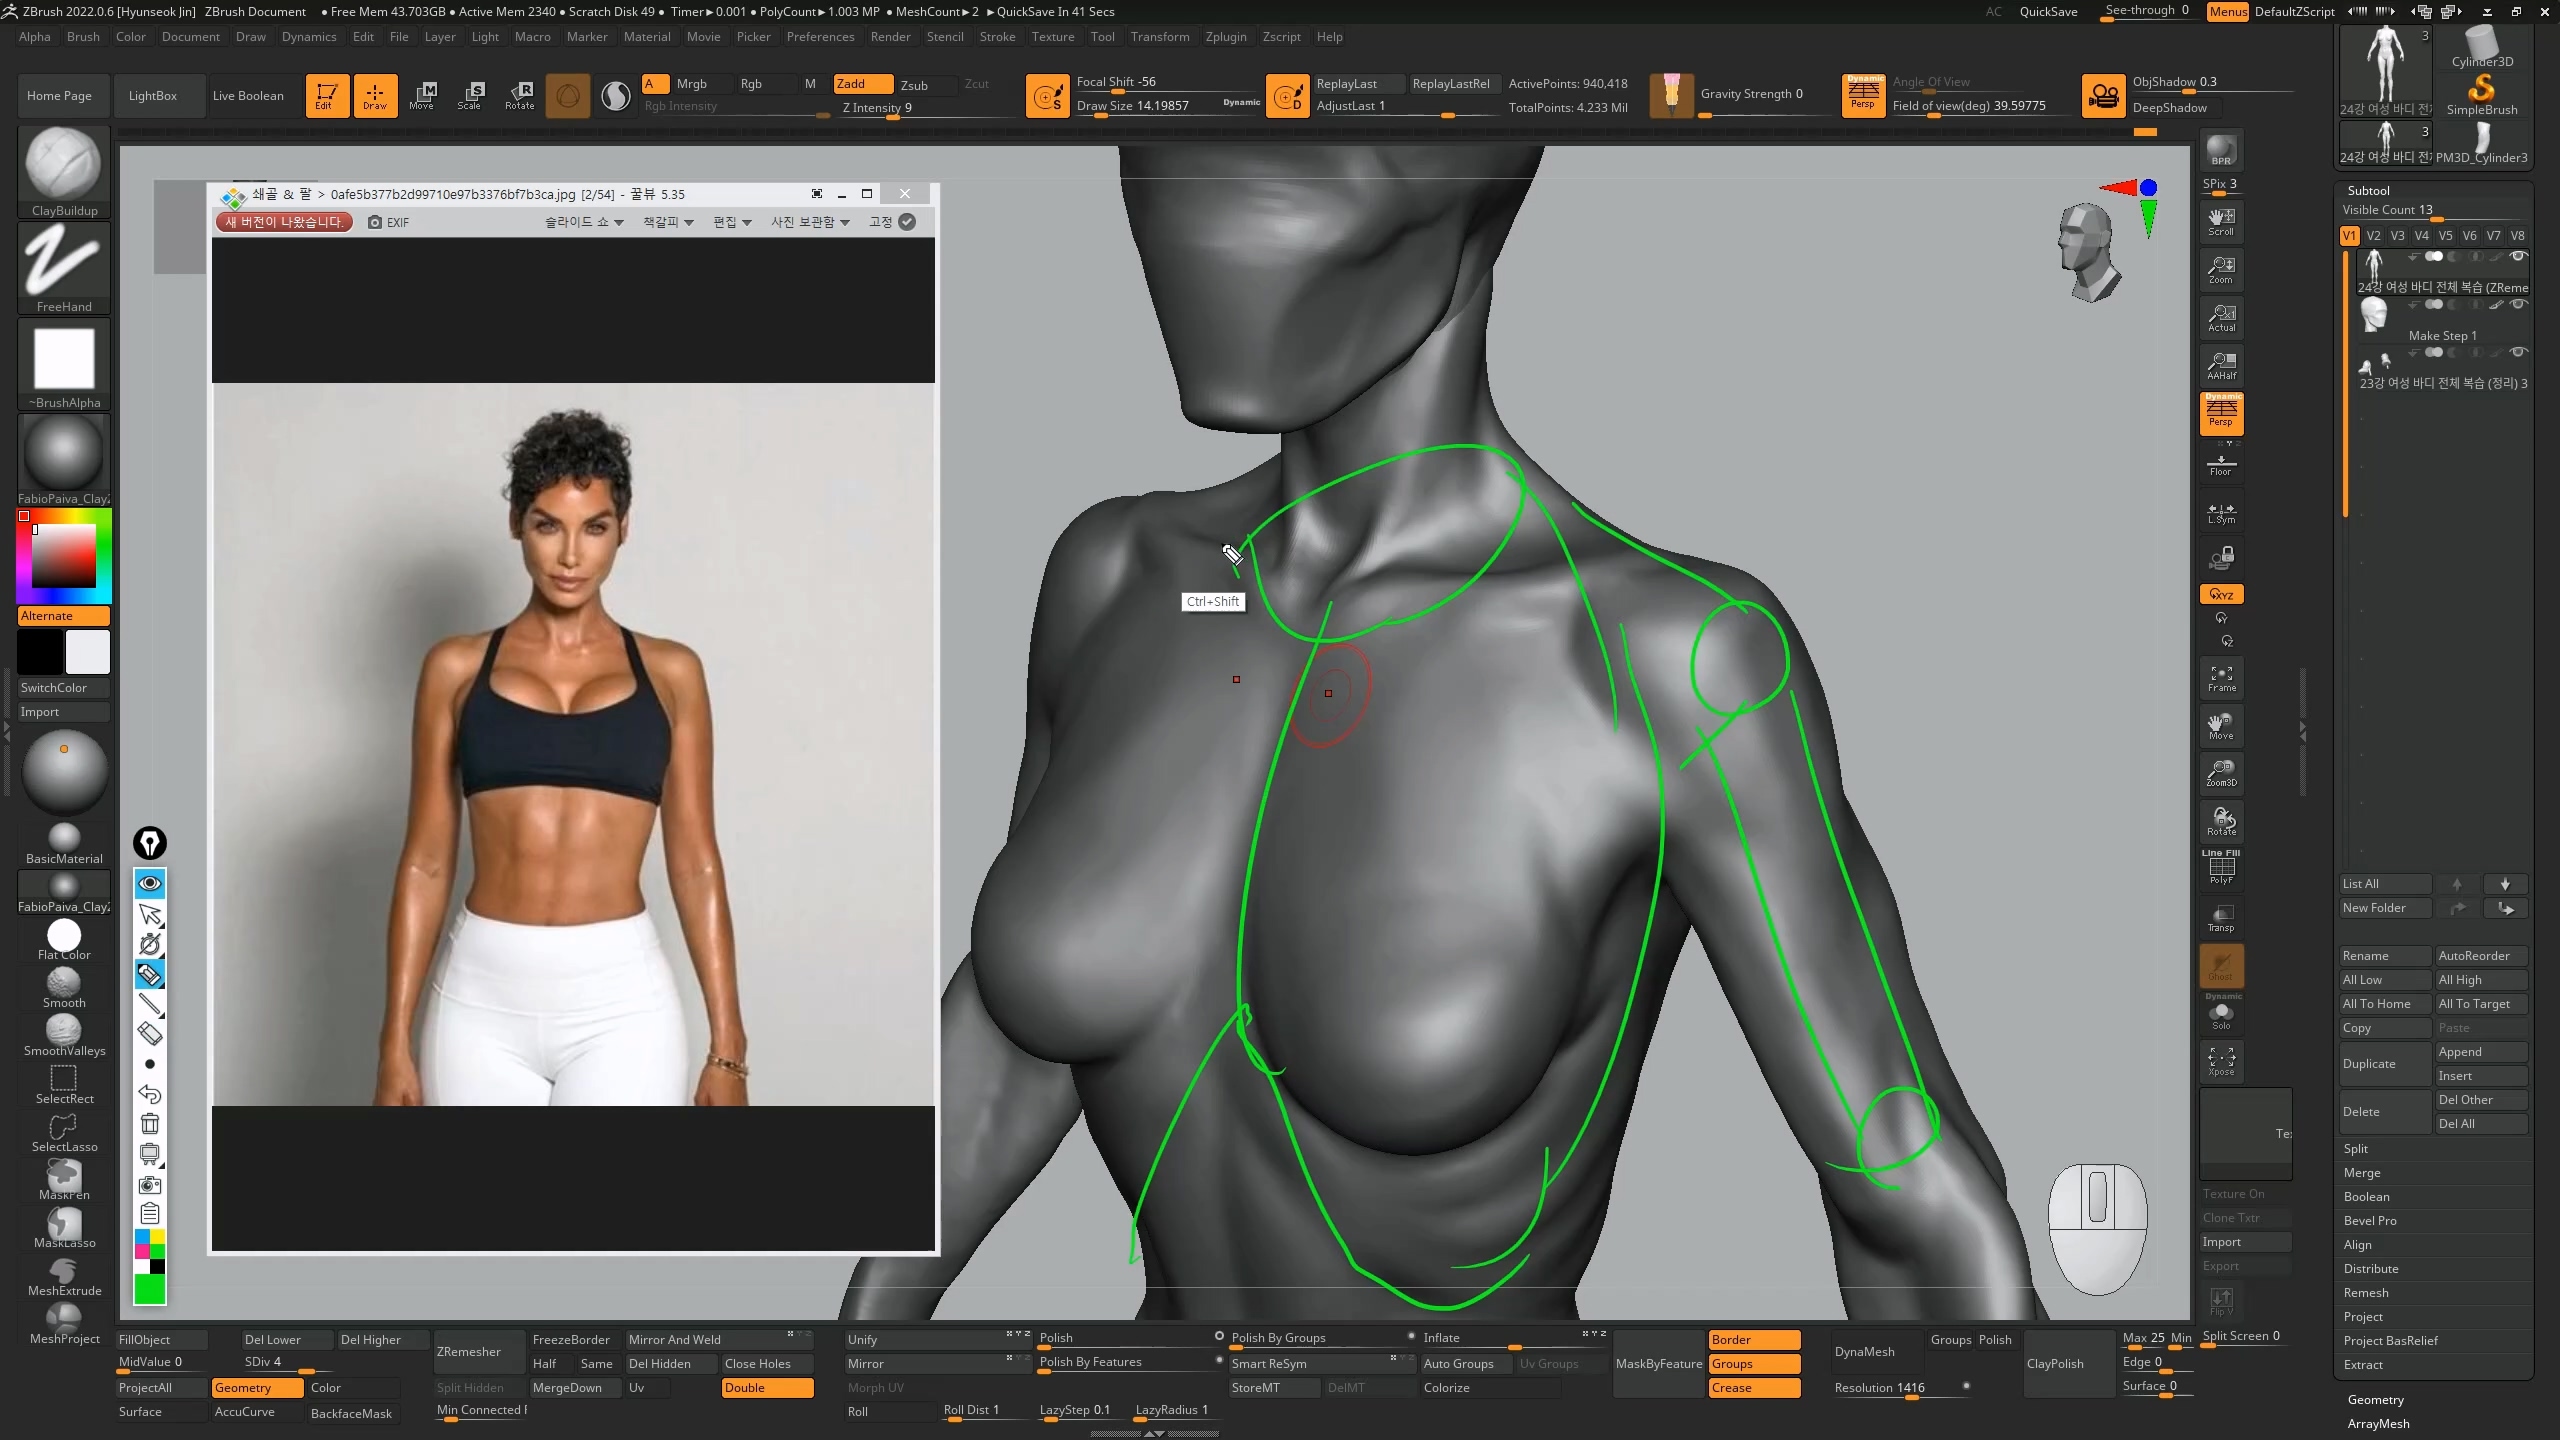Hide the Make Step 1 subtool eye
Viewport: 2560px width, 1440px height.
[x=2519, y=304]
